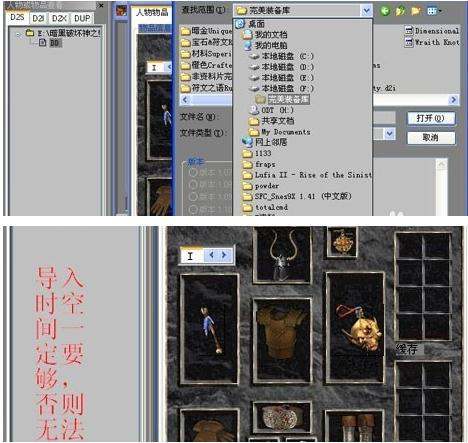Select the Wraith Knot item file
The image size is (468, 443).
click(432, 42)
